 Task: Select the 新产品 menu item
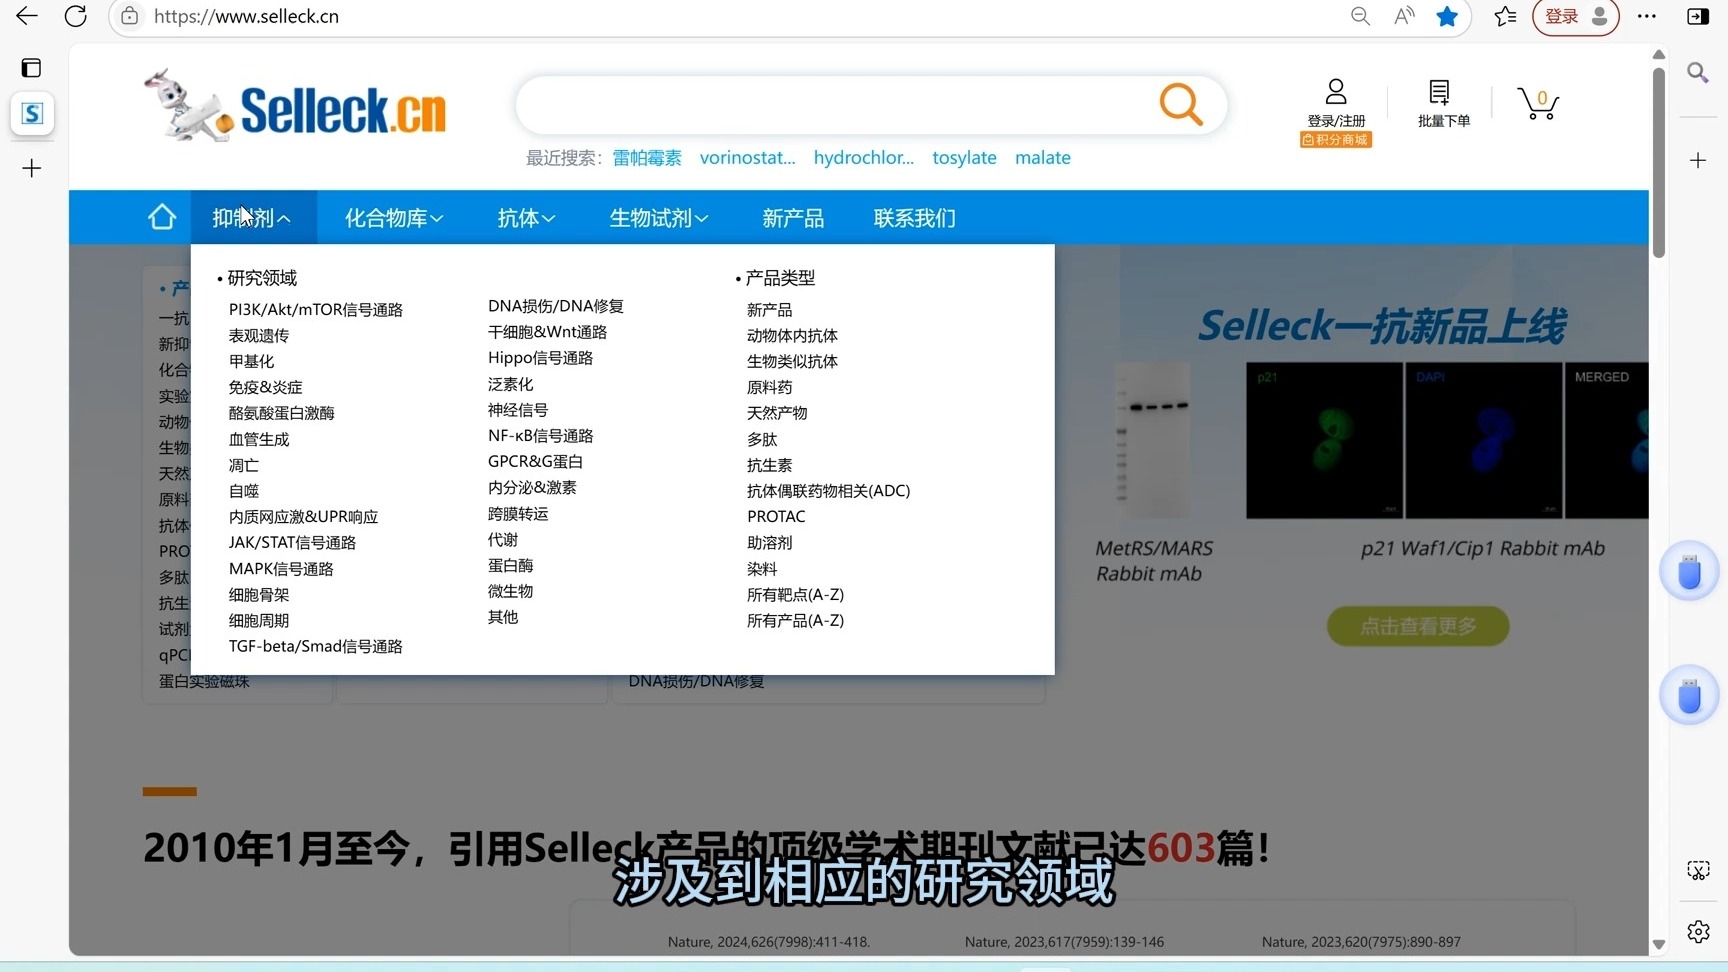(793, 217)
